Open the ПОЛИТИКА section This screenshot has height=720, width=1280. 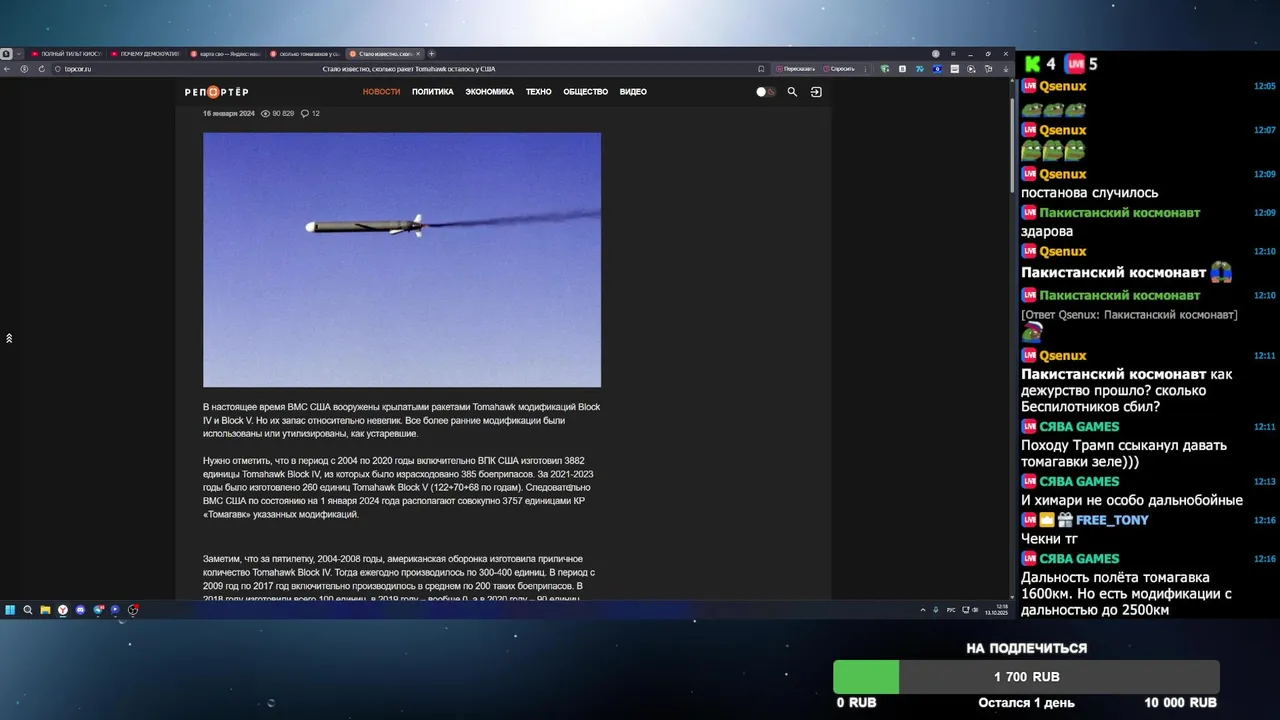(x=432, y=92)
